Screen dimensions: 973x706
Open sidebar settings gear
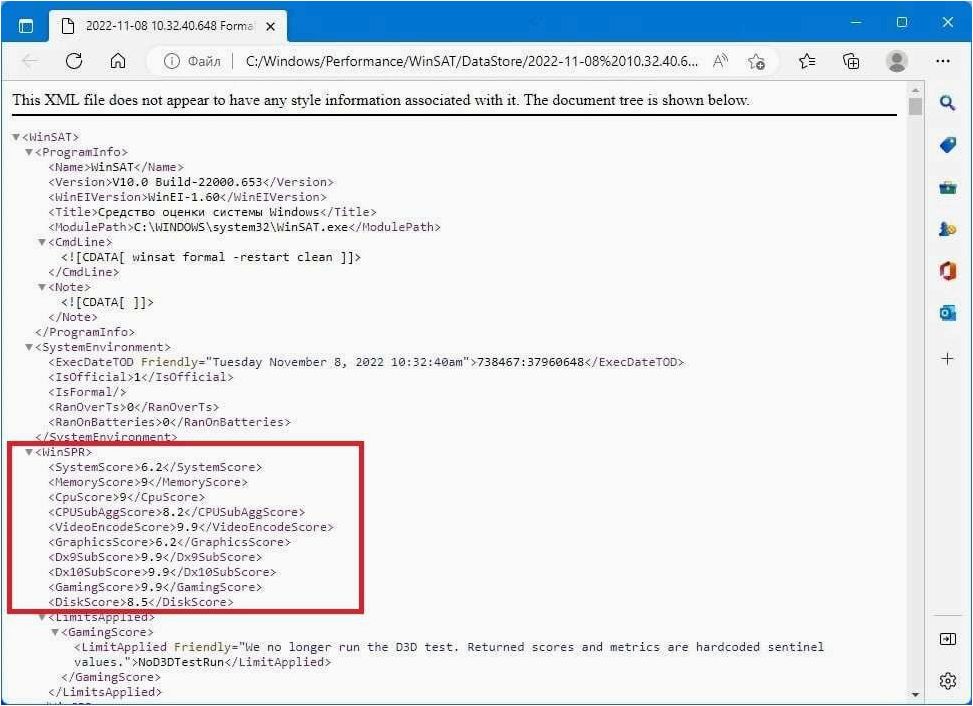coord(947,681)
